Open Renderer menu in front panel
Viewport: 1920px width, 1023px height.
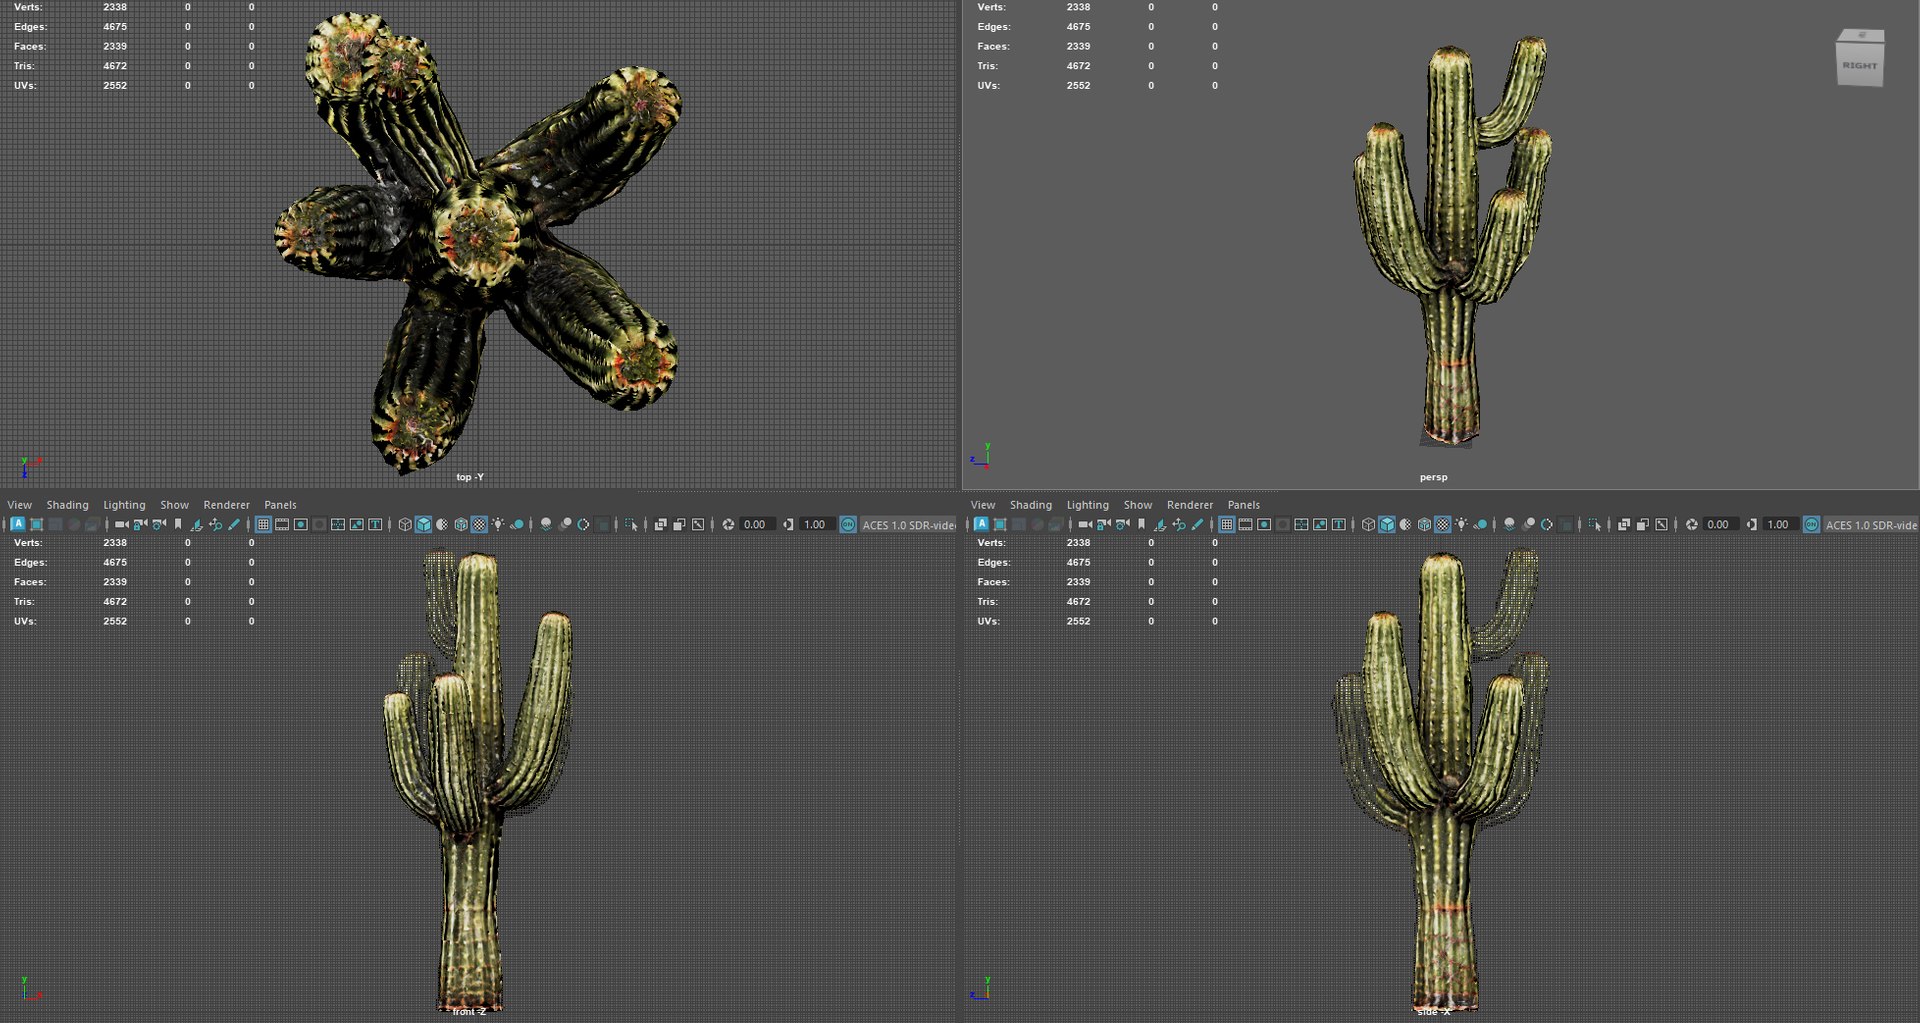tap(226, 505)
